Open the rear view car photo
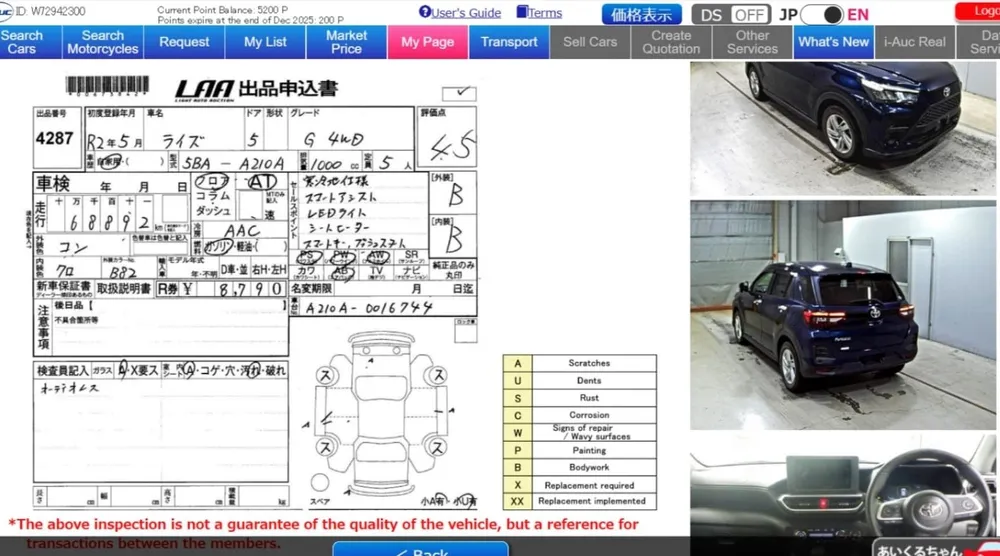The image size is (1000, 556). 843,314
